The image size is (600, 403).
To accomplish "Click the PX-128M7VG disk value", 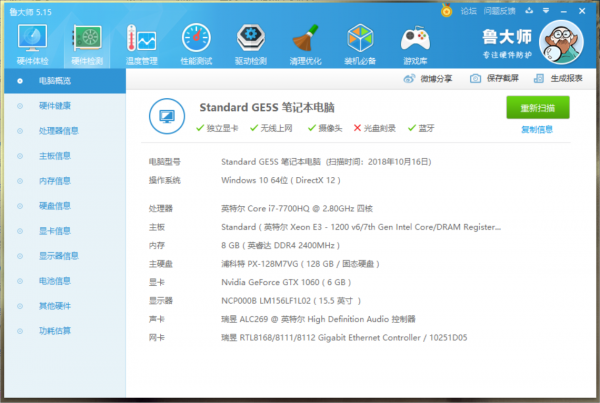I will click(300, 264).
